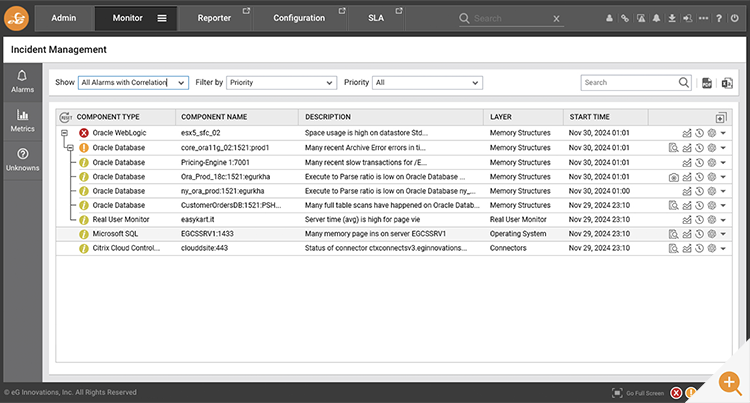Screen dimensions: 750x403
Task: Click the red critical status icon in footer
Action: tap(676, 393)
